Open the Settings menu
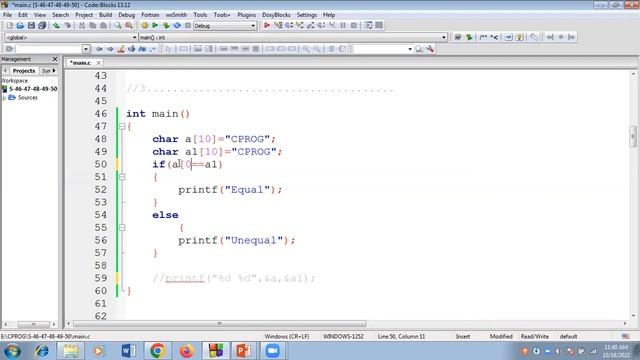The height and width of the screenshot is (360, 640). click(307, 15)
